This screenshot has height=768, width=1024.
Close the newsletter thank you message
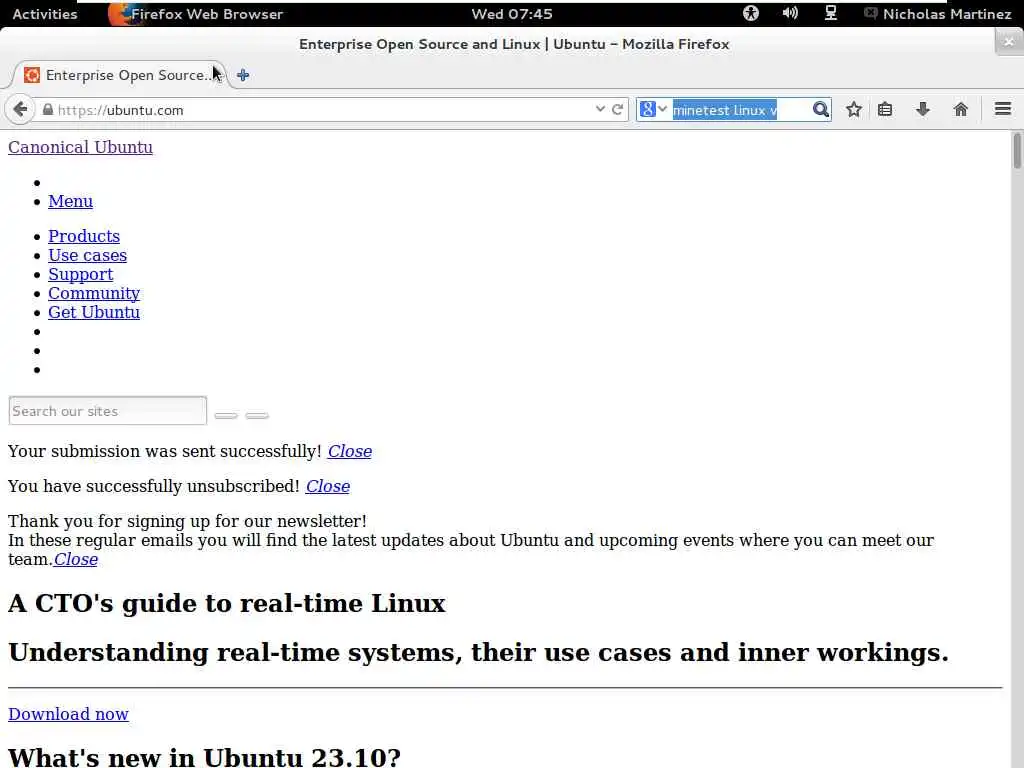pos(76,560)
